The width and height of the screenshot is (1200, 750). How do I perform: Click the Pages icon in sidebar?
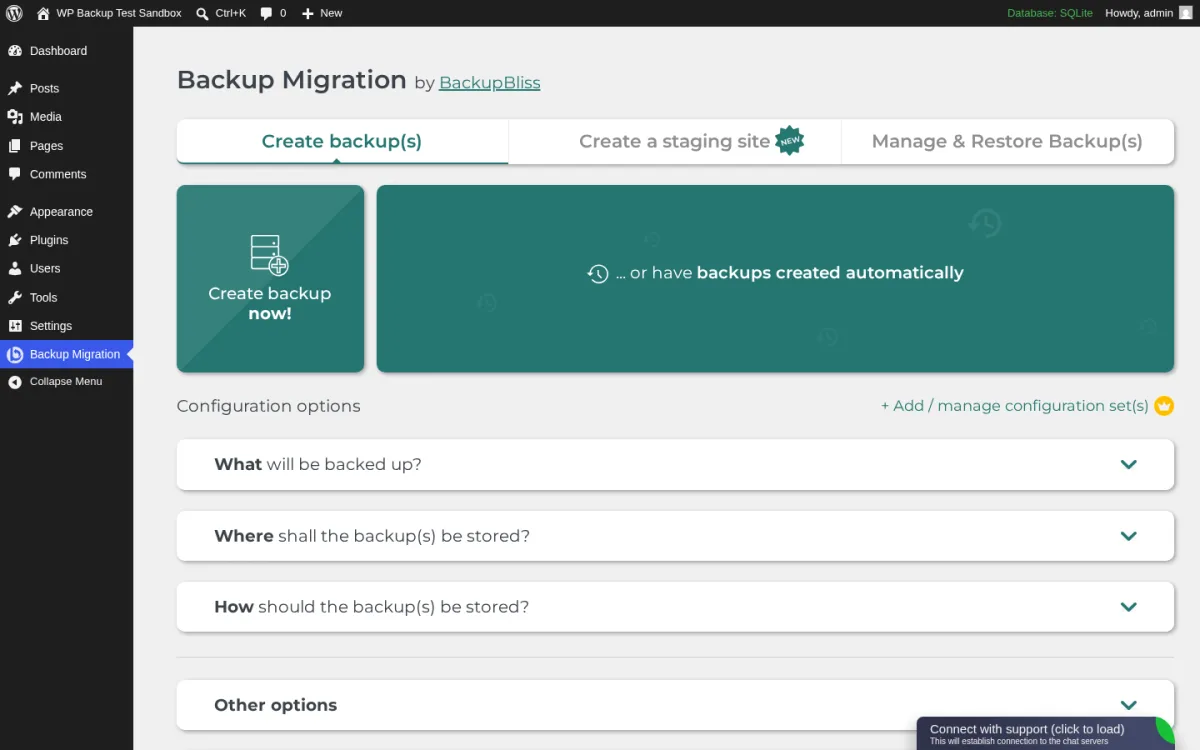tap(15, 146)
